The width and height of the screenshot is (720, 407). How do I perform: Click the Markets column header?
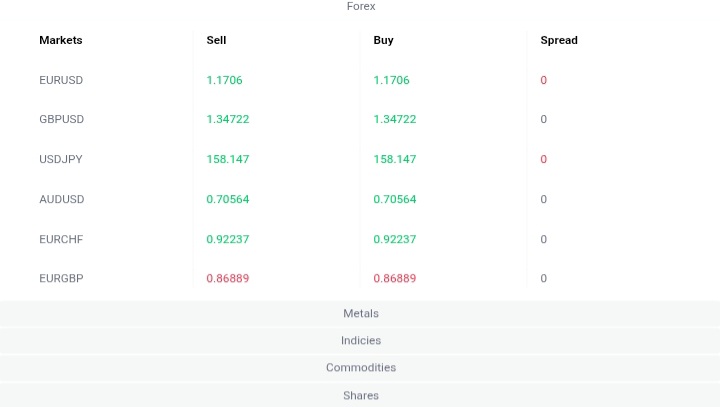61,41
